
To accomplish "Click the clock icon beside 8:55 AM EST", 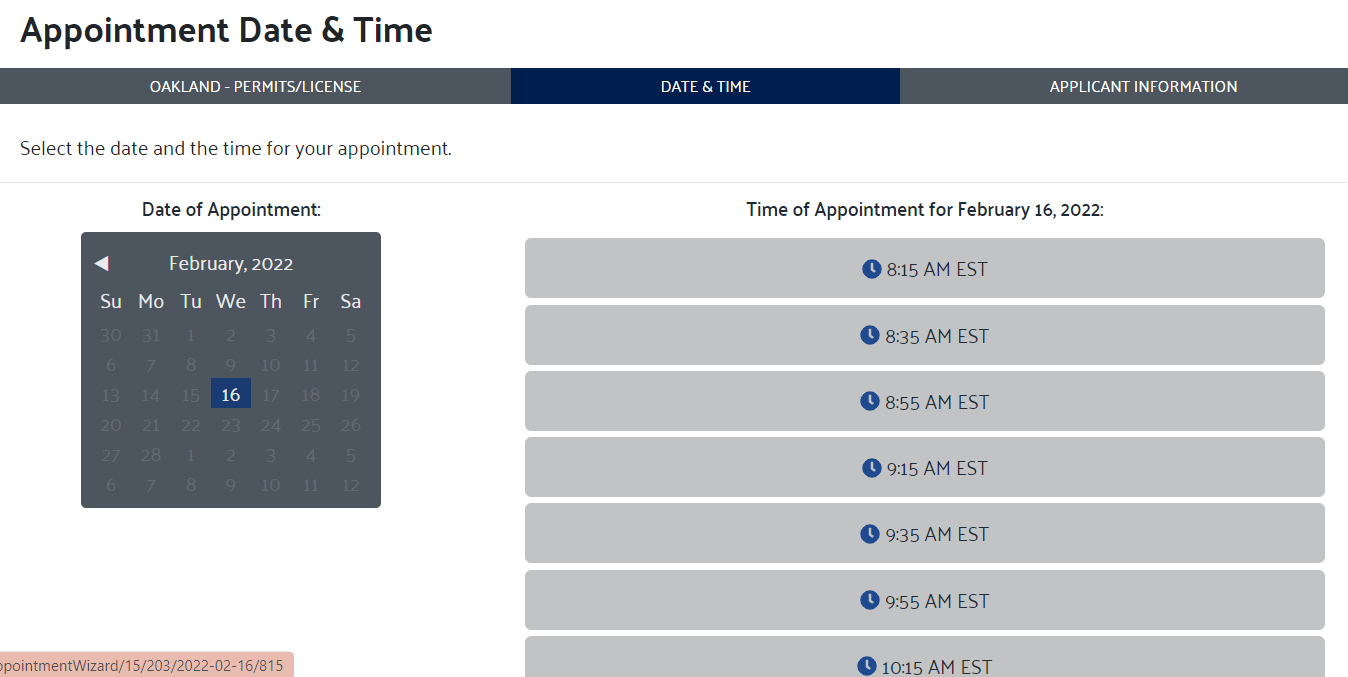I will pyautogui.click(x=870, y=401).
